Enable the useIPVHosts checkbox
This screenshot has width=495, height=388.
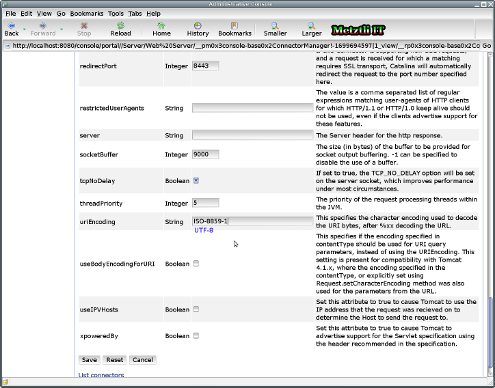(x=196, y=309)
